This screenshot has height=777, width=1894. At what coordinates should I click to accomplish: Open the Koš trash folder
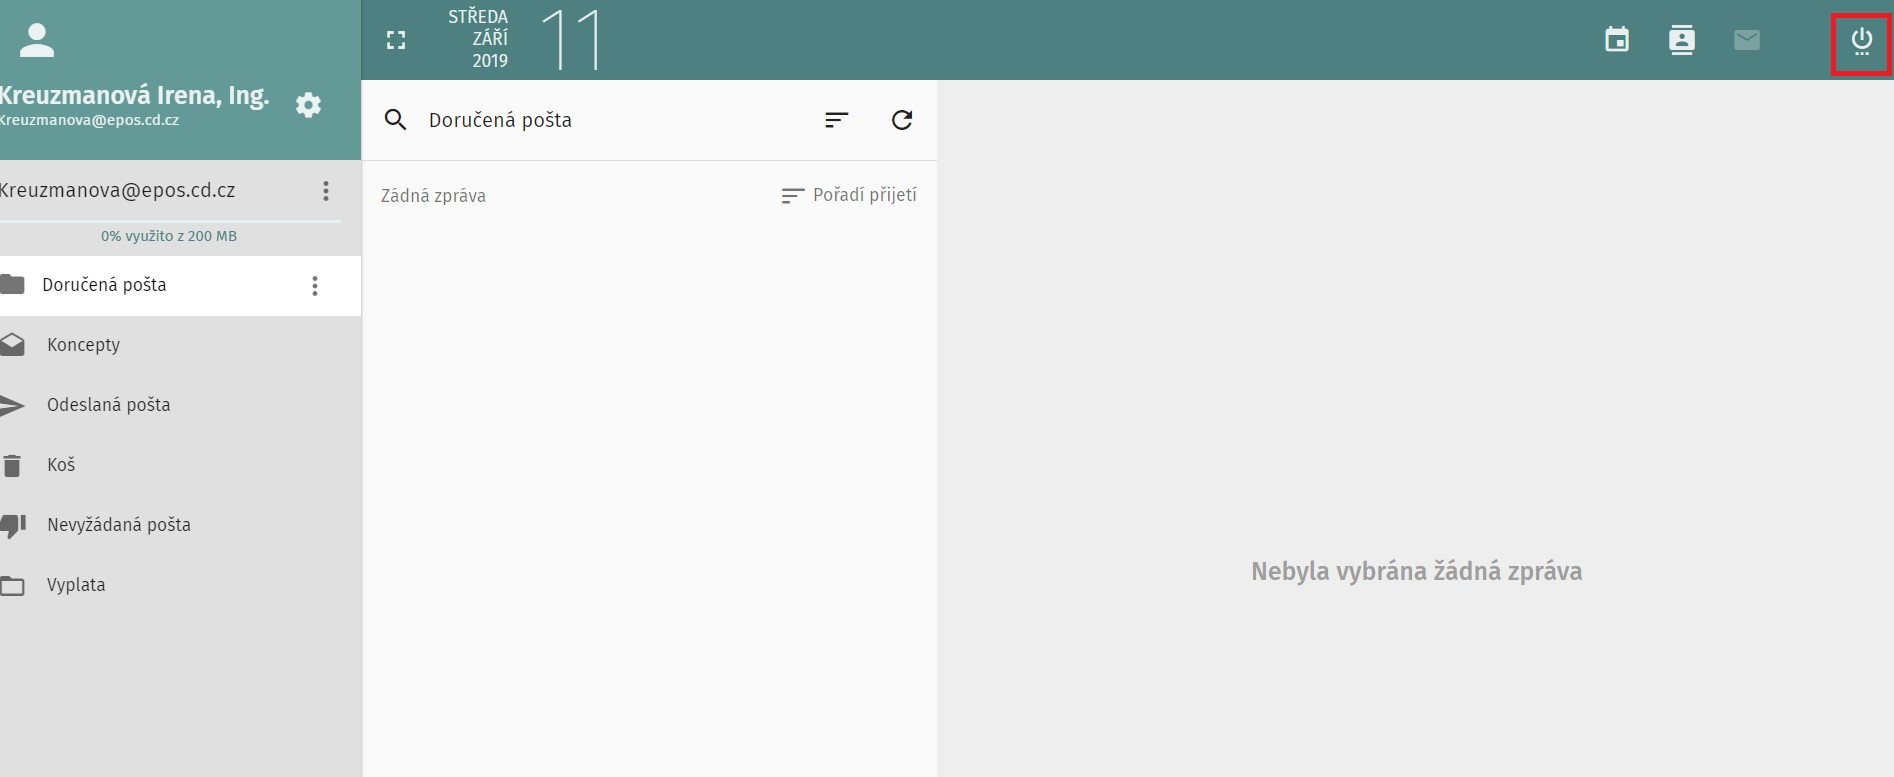[x=180, y=465]
